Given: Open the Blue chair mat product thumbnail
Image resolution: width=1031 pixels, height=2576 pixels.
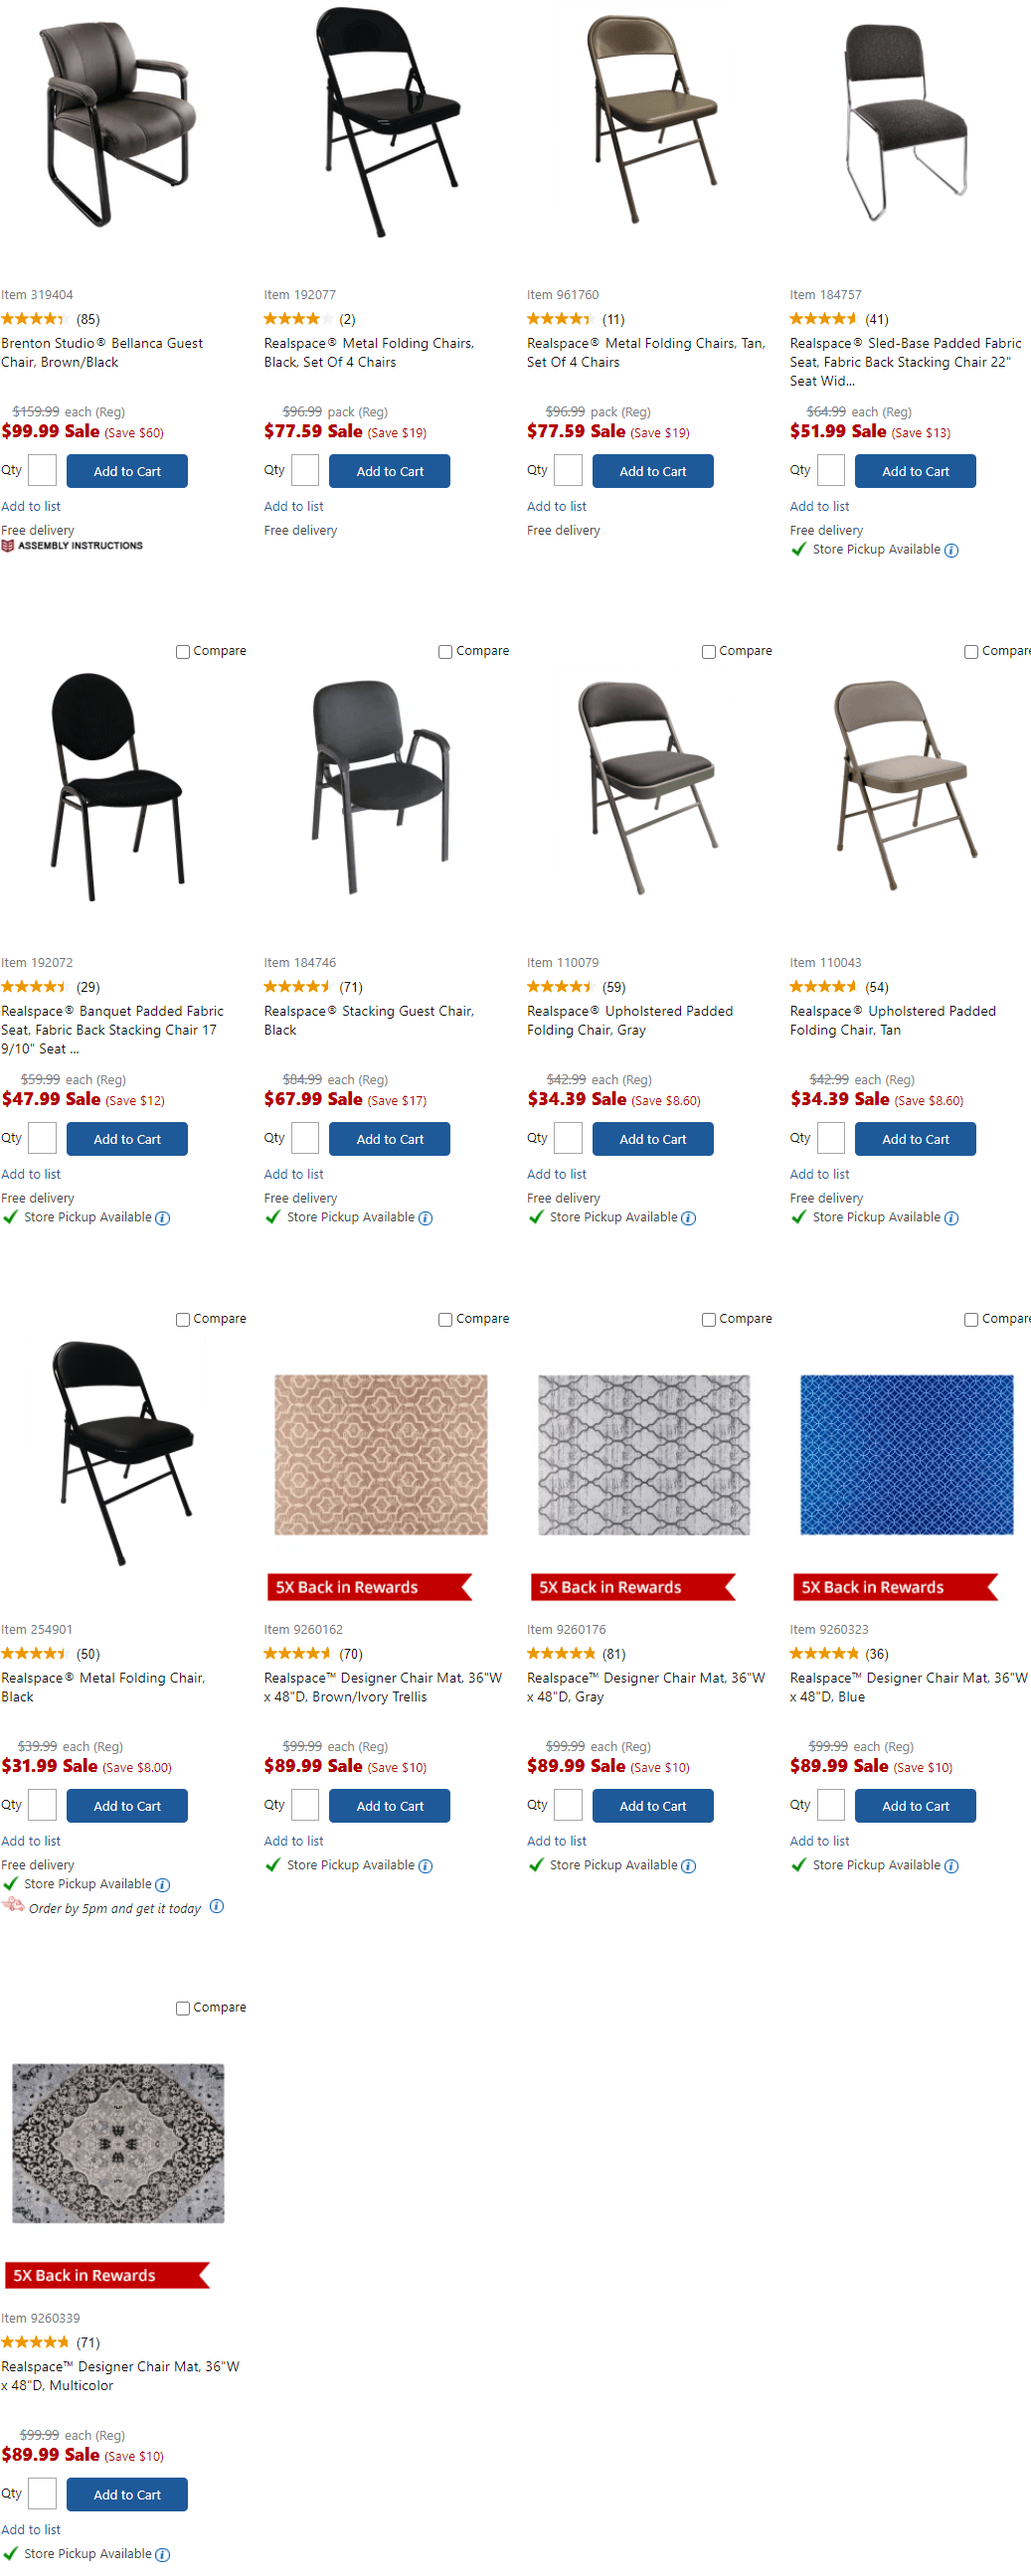Looking at the screenshot, I should [x=906, y=1455].
